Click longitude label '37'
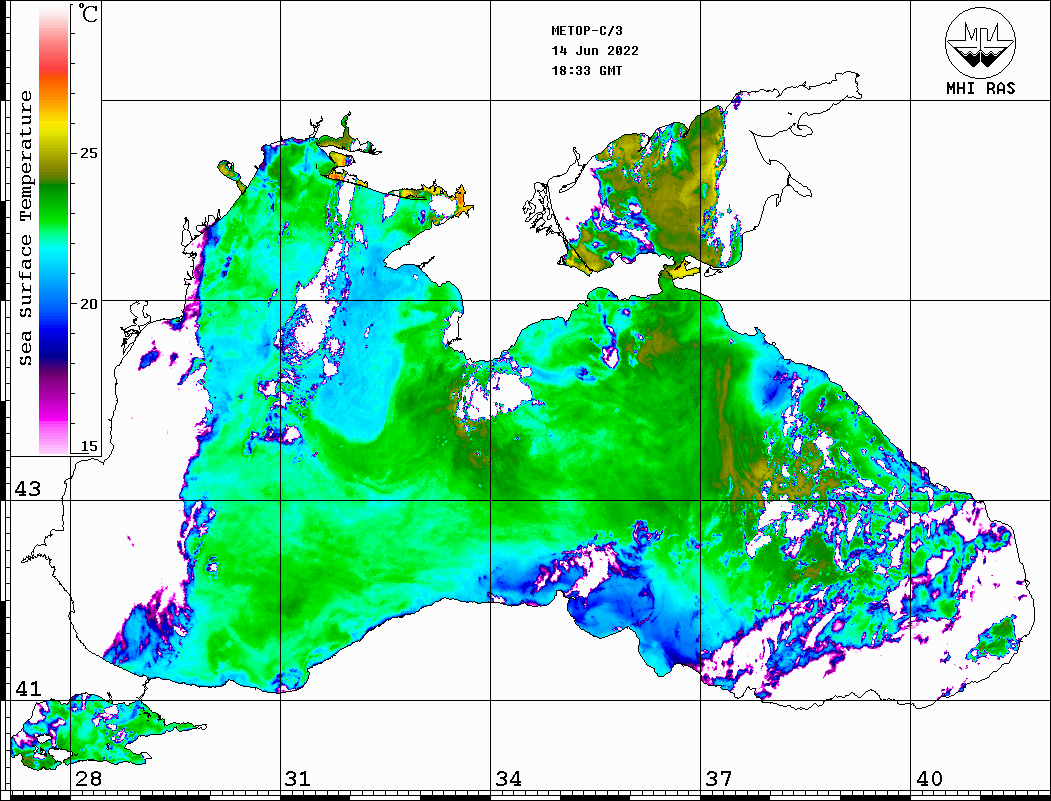1051x801 pixels. coord(719,778)
